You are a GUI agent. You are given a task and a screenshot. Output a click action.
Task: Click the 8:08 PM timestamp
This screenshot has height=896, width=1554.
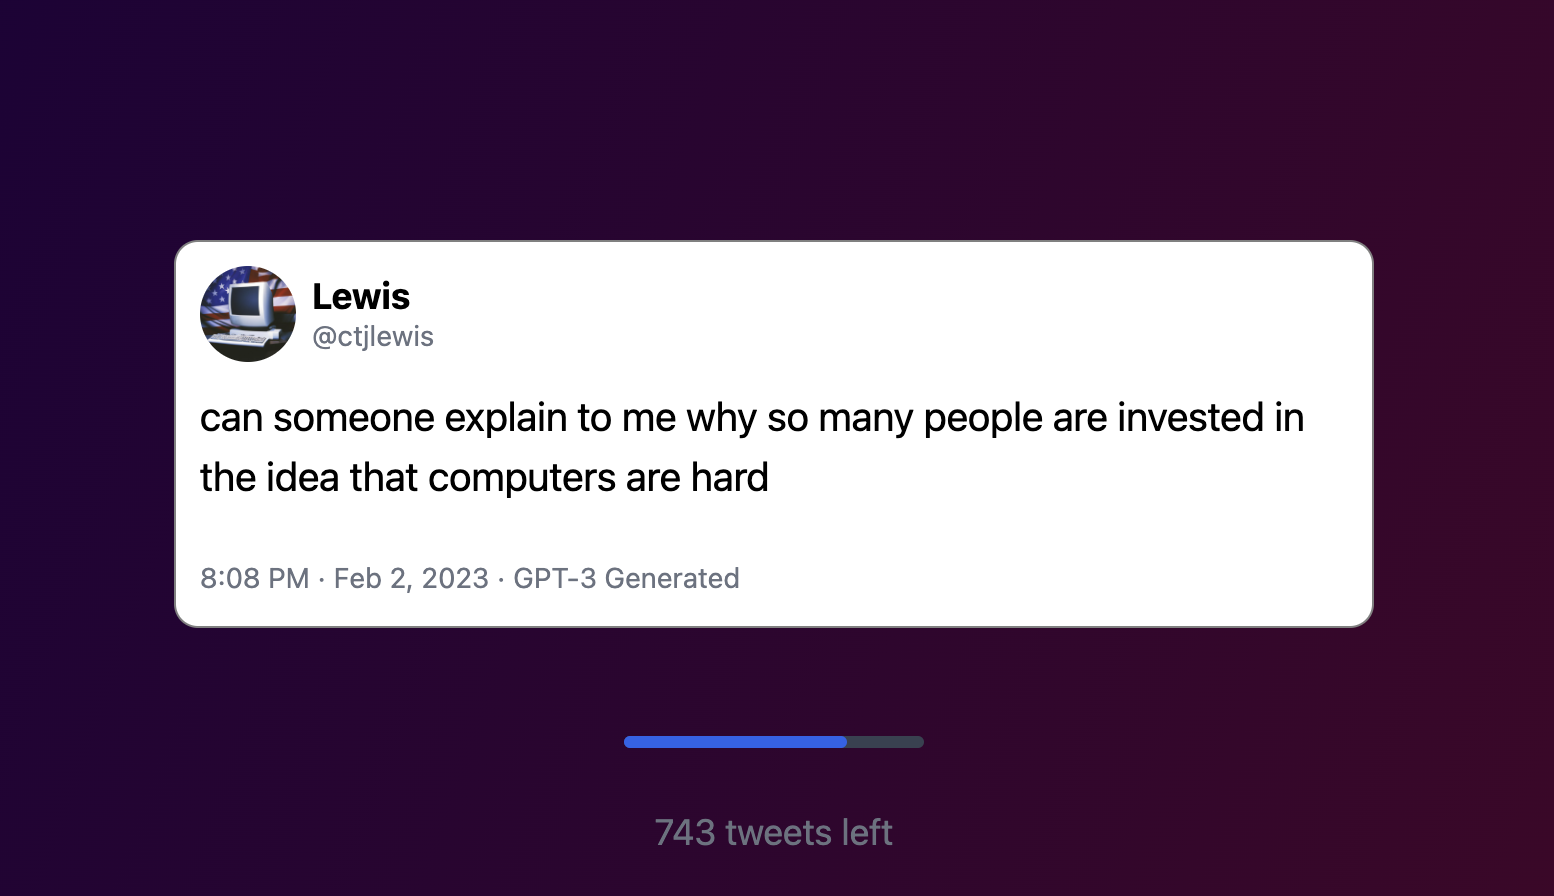point(255,578)
